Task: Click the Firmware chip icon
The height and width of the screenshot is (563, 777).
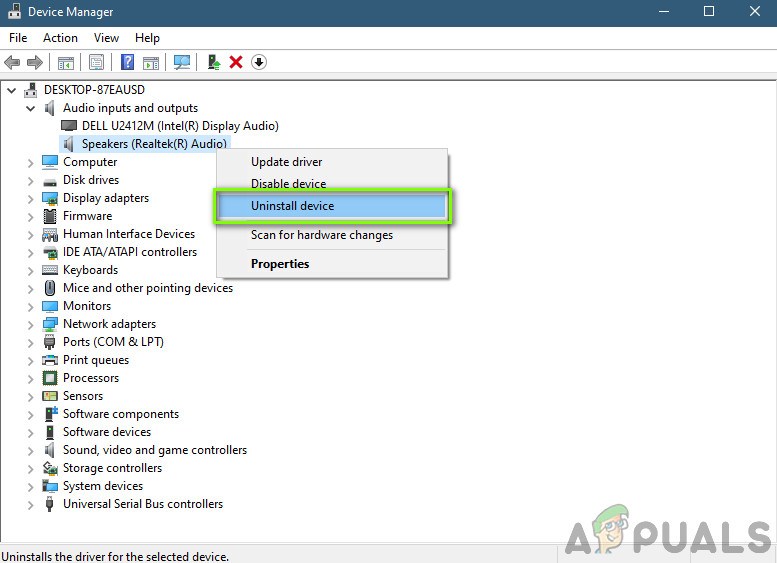Action: (x=50, y=216)
